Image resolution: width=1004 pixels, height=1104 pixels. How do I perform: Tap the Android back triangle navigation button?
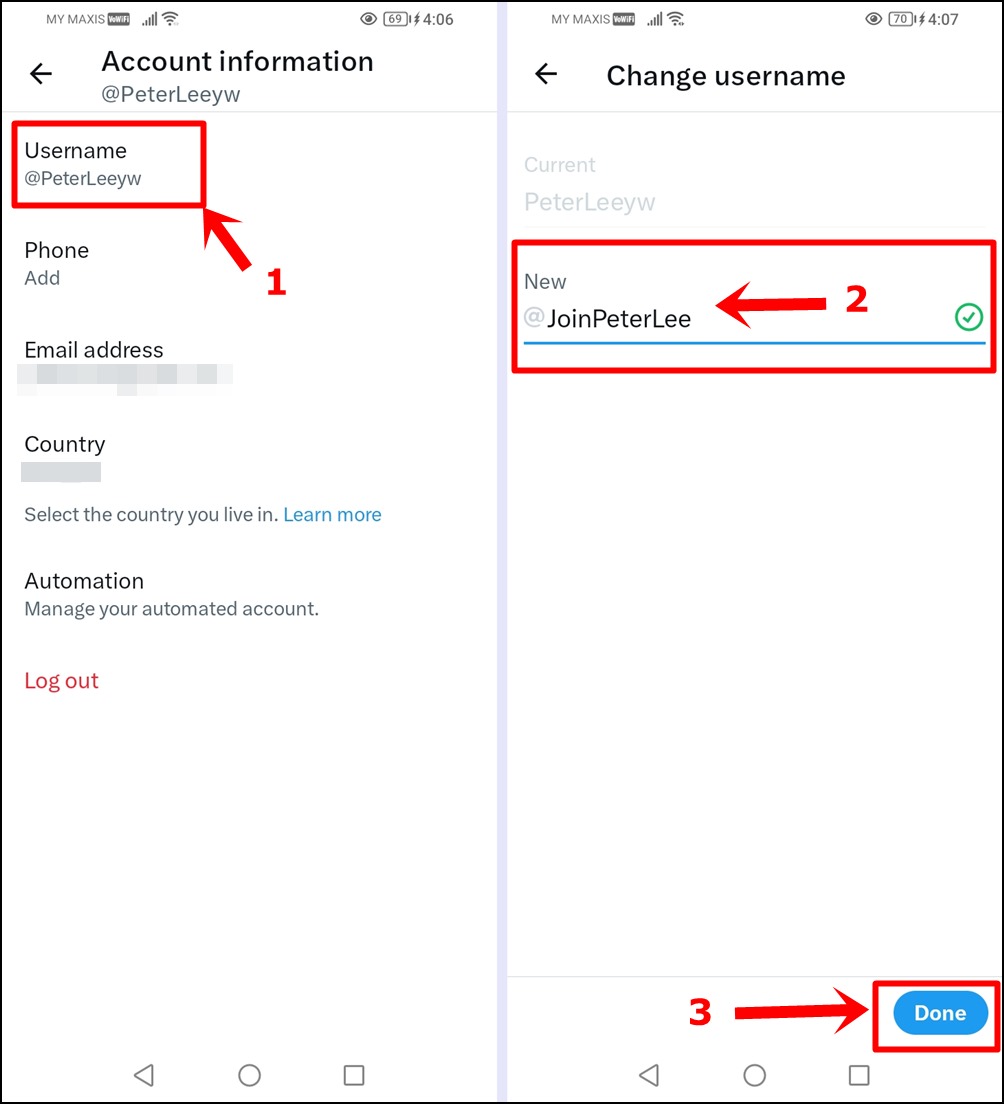point(144,1075)
